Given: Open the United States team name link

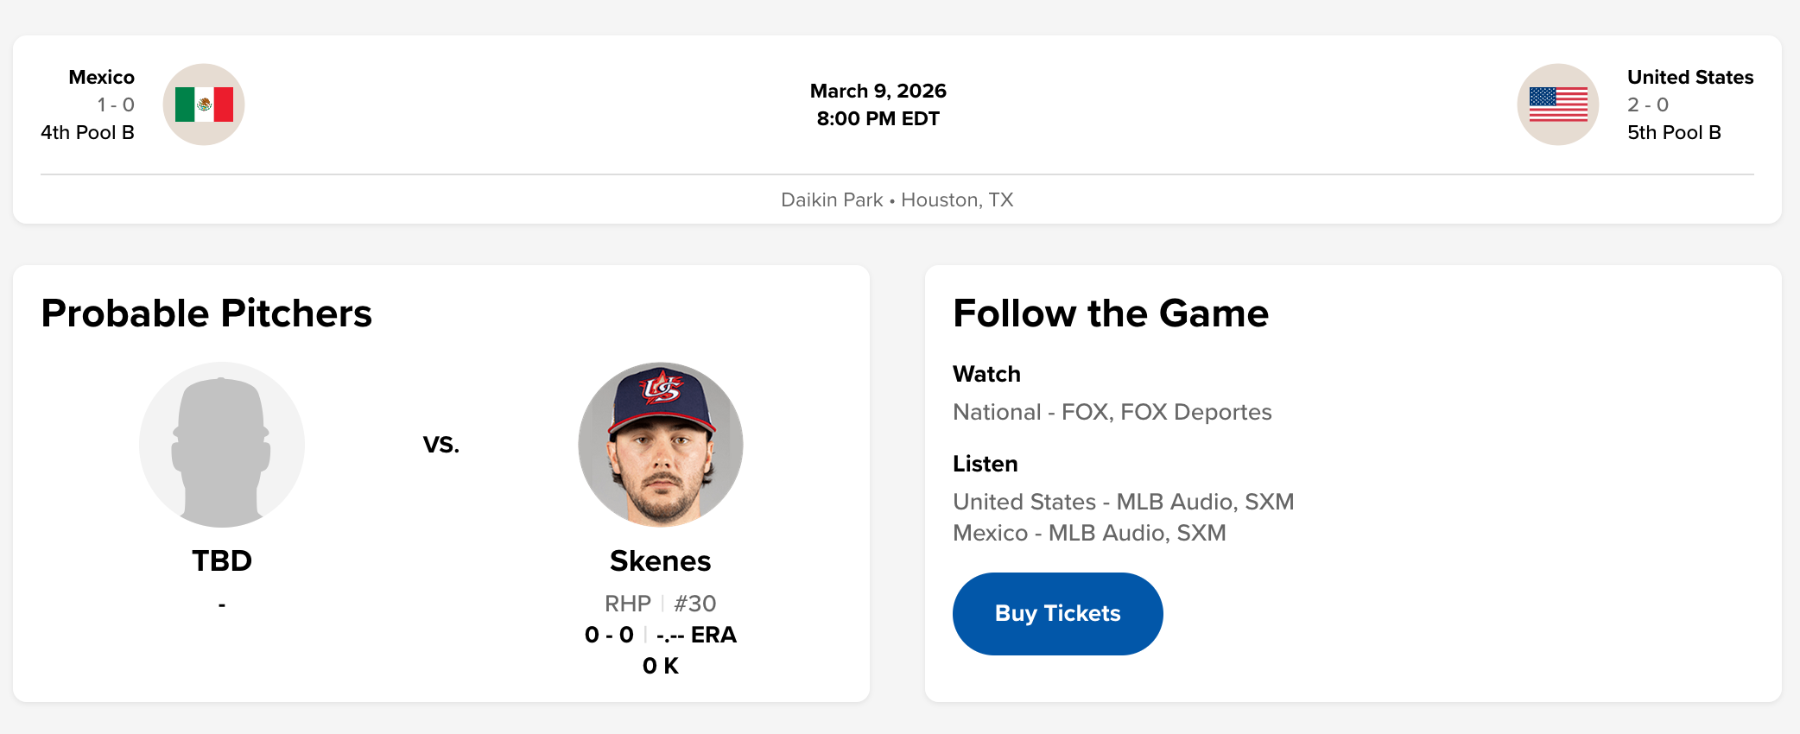Looking at the screenshot, I should click(x=1690, y=77).
